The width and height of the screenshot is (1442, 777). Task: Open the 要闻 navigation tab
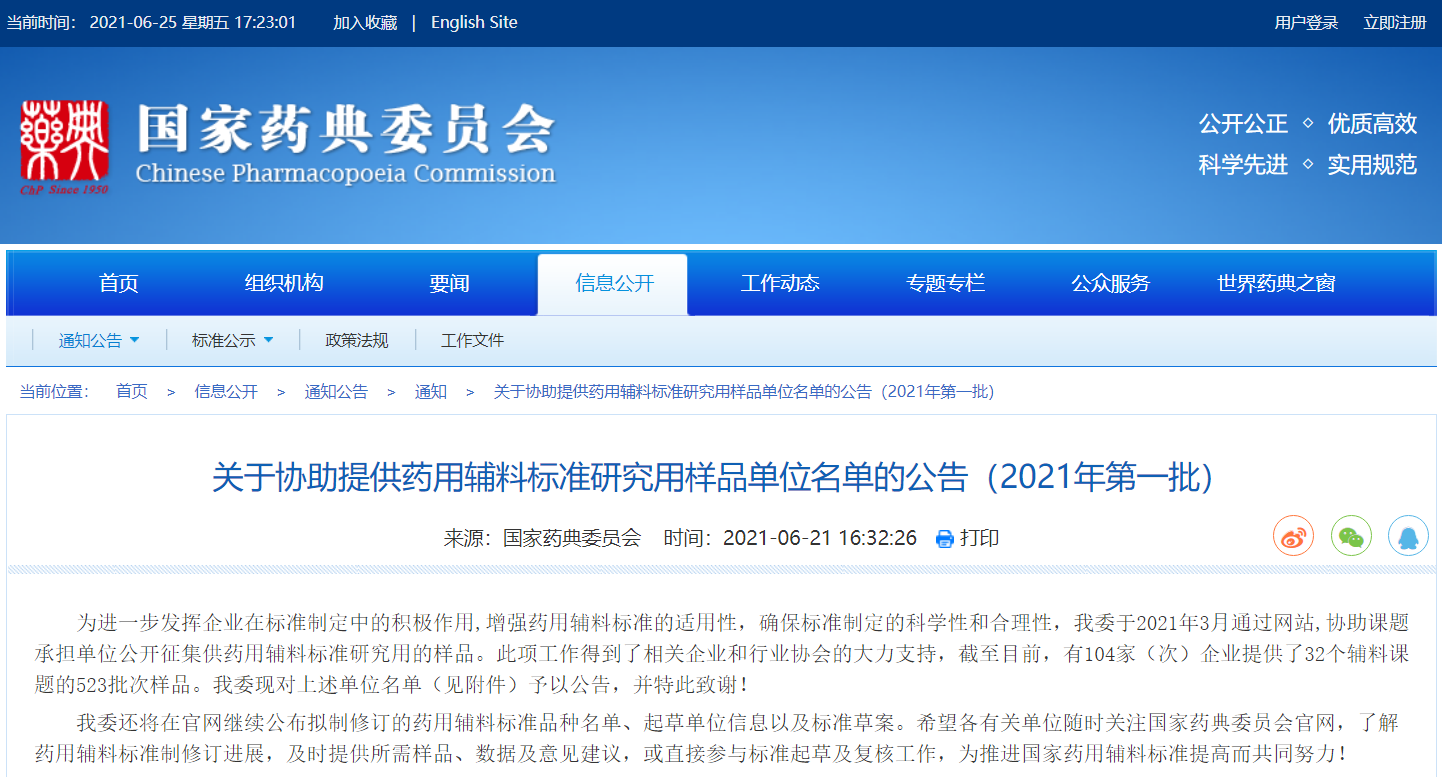tap(449, 284)
